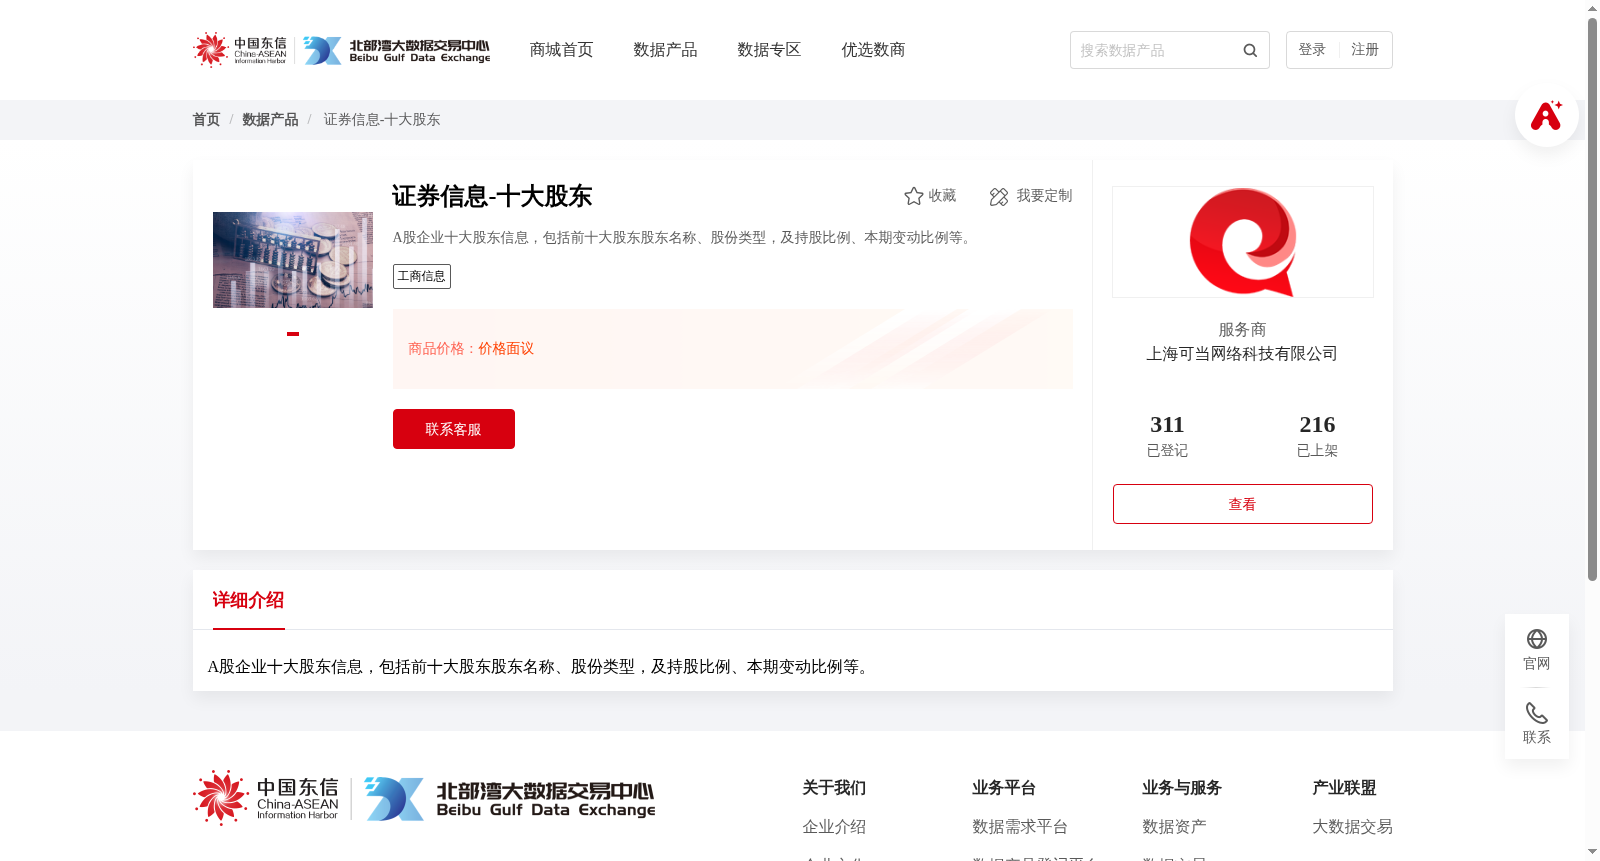Screen dimensions: 1600x861
Task: Go to 数据产品 in the breadcrumb
Action: [270, 119]
